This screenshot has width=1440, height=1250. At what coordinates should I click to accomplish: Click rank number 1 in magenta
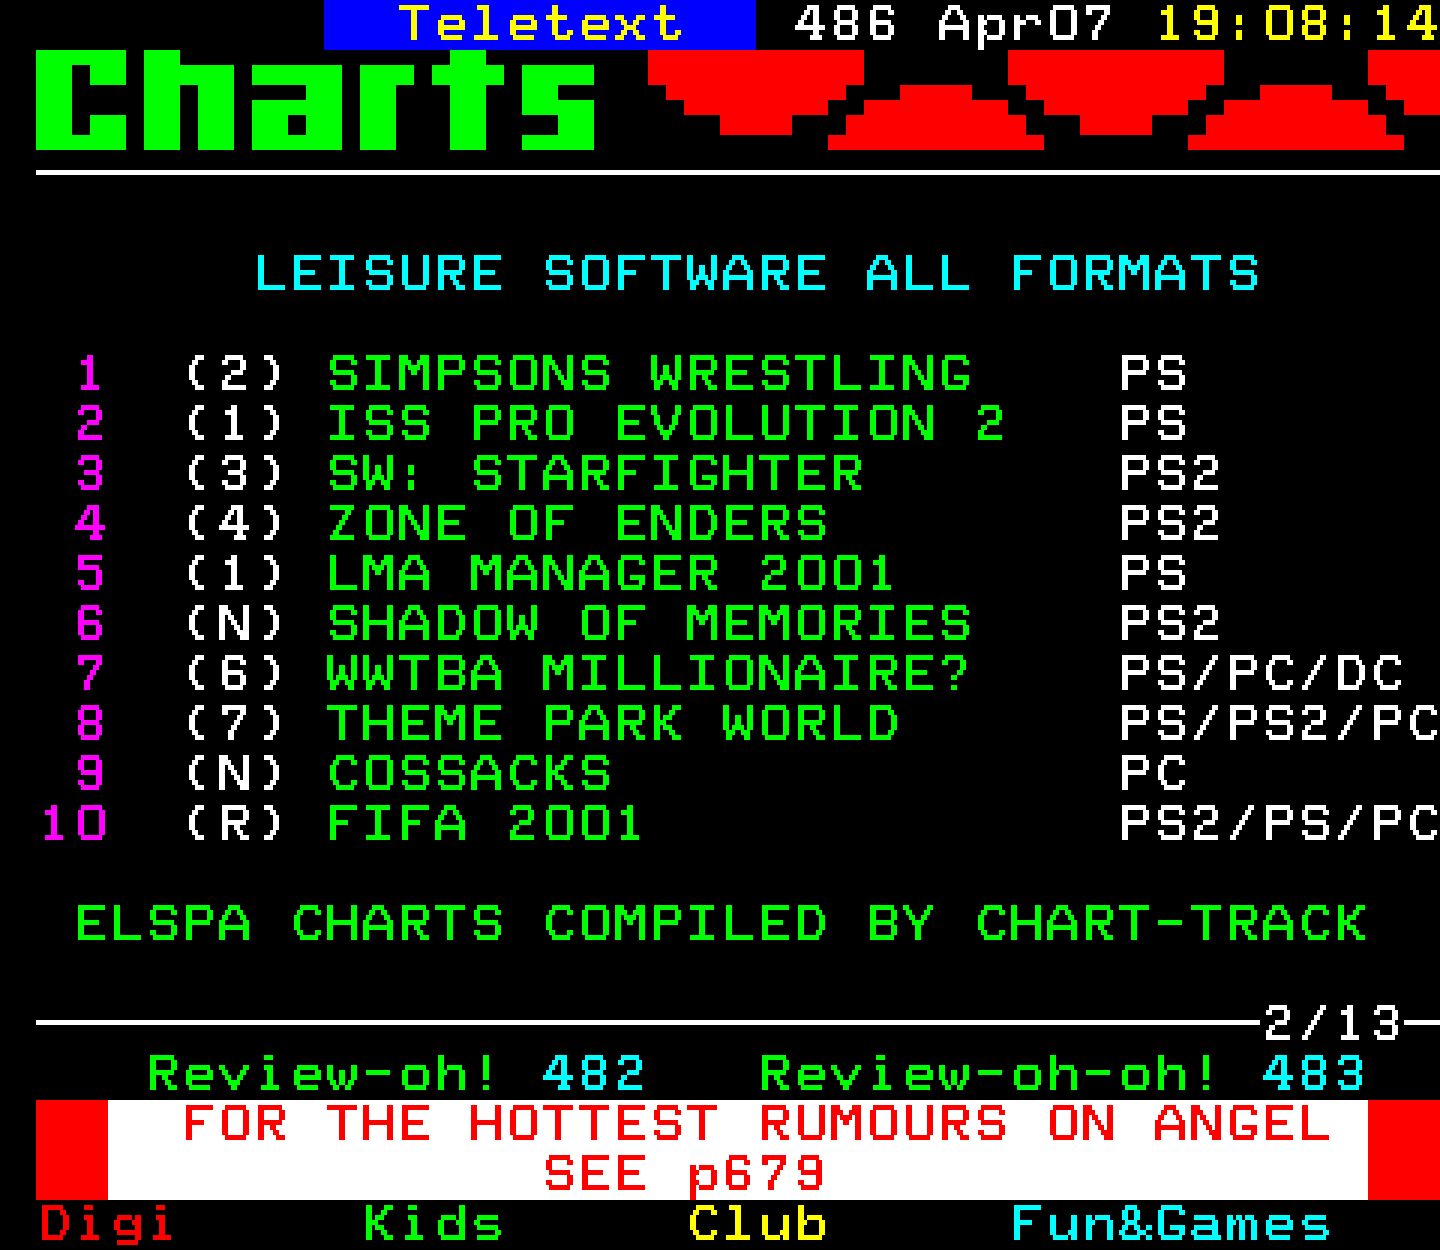coord(90,374)
